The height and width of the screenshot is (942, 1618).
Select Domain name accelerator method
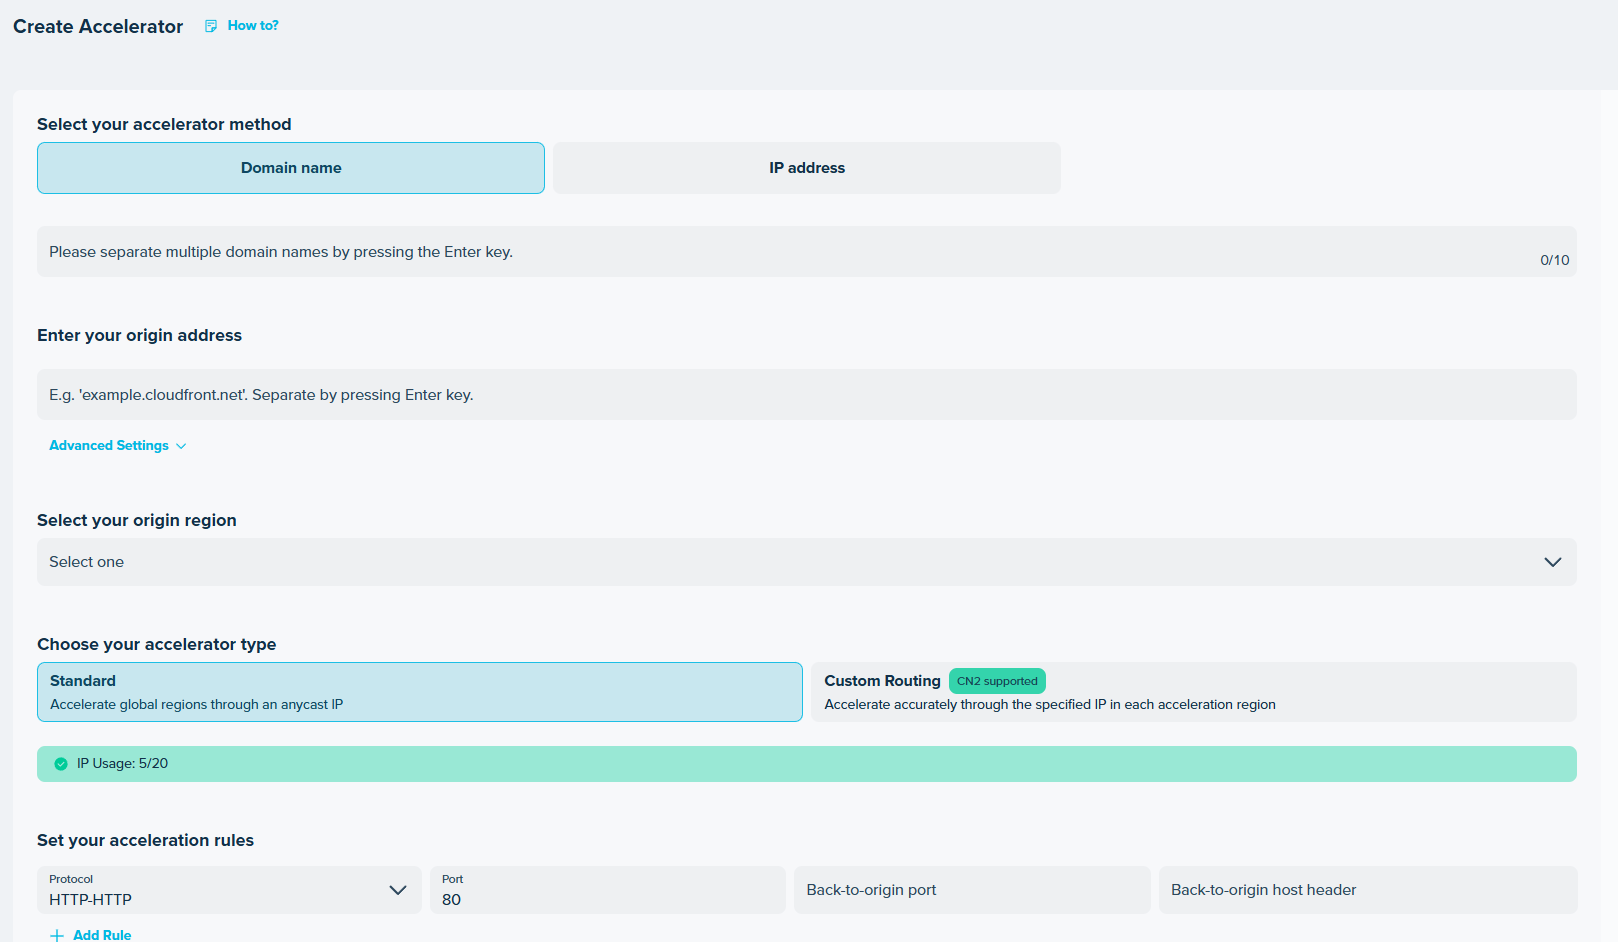[x=291, y=168]
